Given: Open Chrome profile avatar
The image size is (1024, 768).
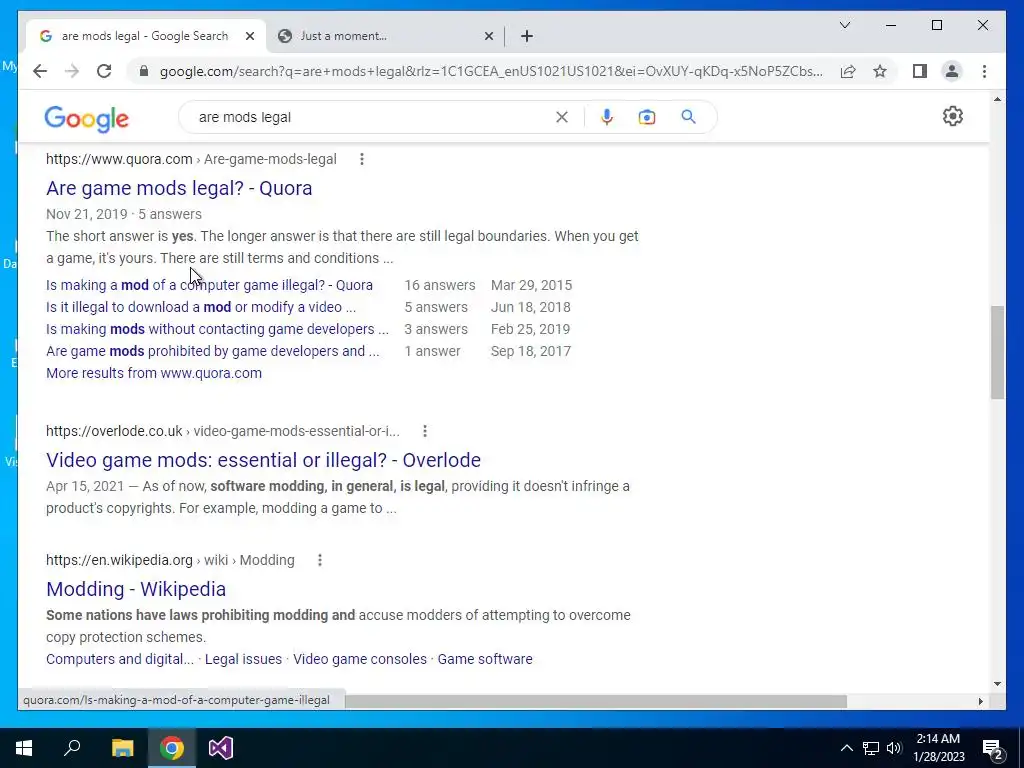Looking at the screenshot, I should [952, 71].
